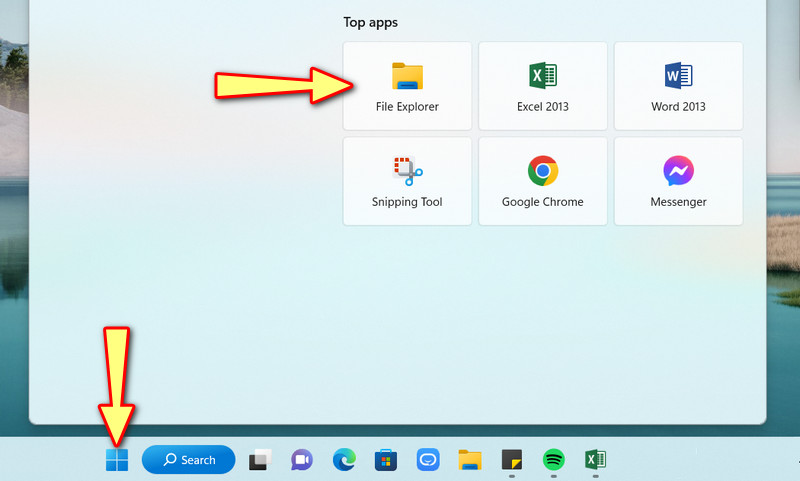
Task: Open the taskbar Search box
Action: [189, 460]
